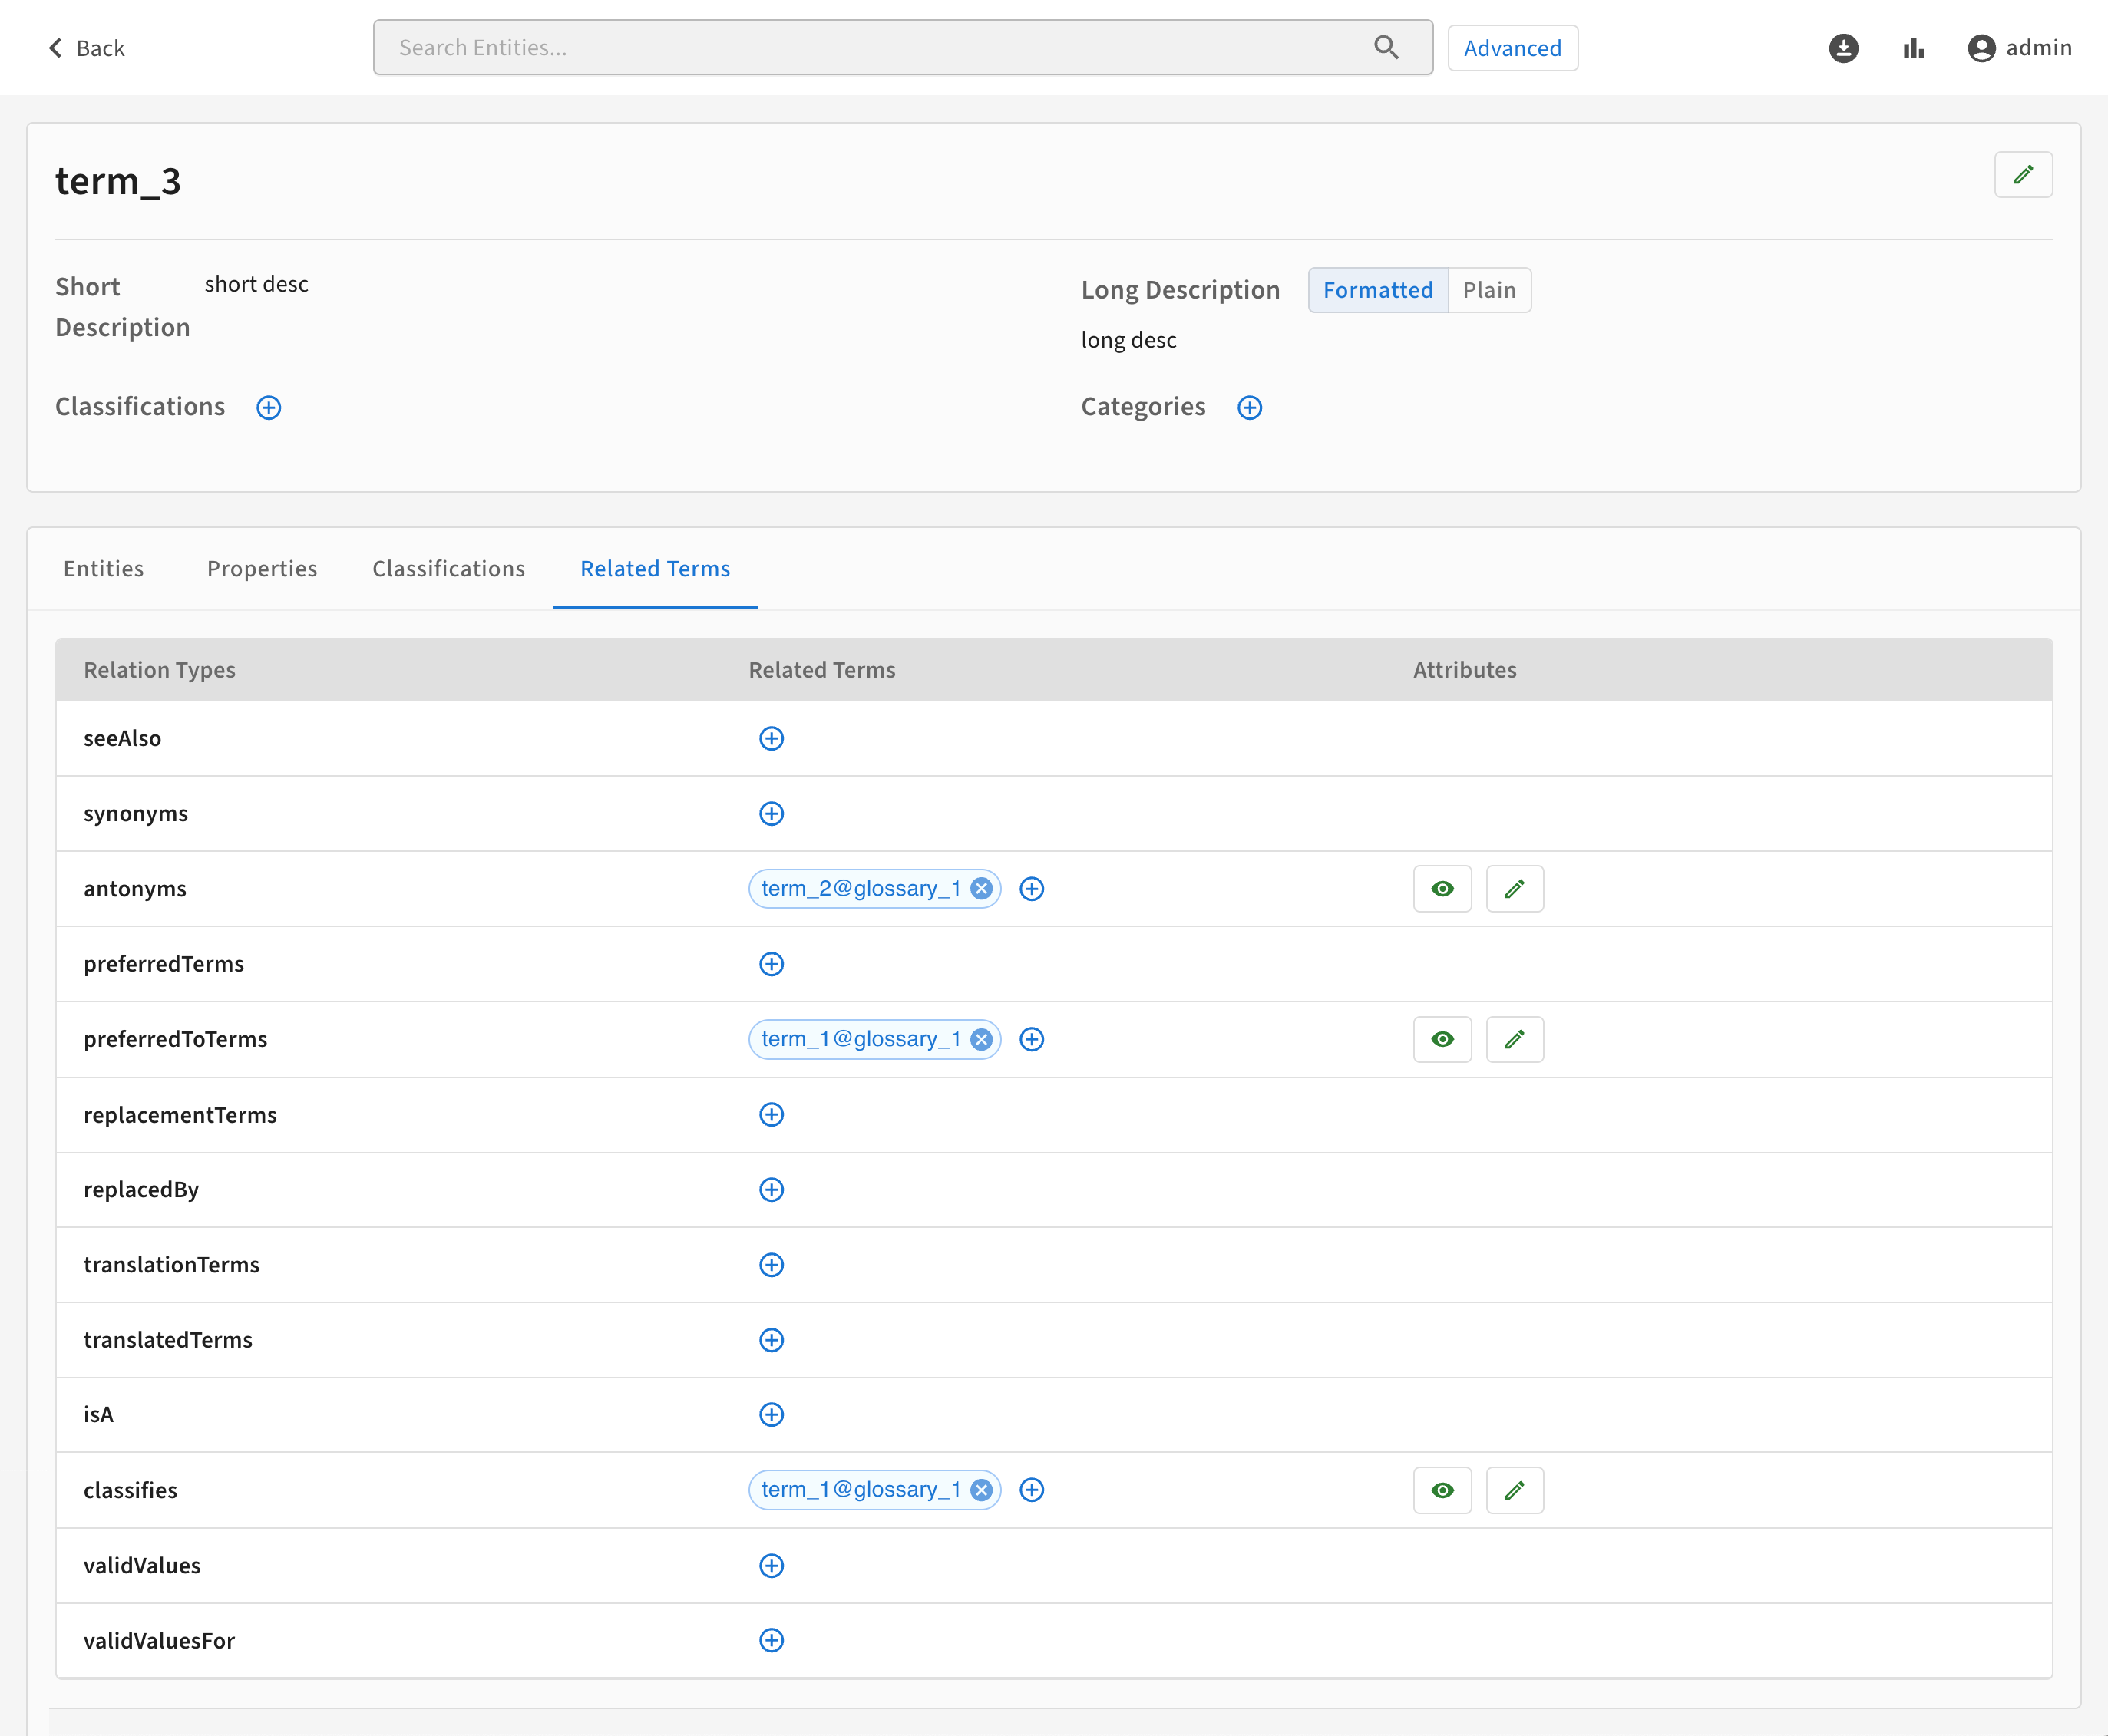This screenshot has height=1736, width=2108.
Task: Open the Properties tab
Action: [x=262, y=568]
